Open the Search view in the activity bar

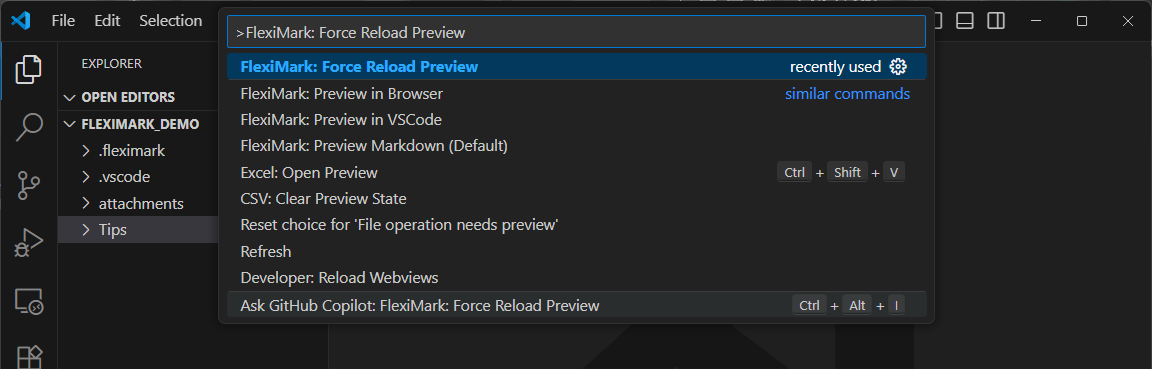point(29,126)
